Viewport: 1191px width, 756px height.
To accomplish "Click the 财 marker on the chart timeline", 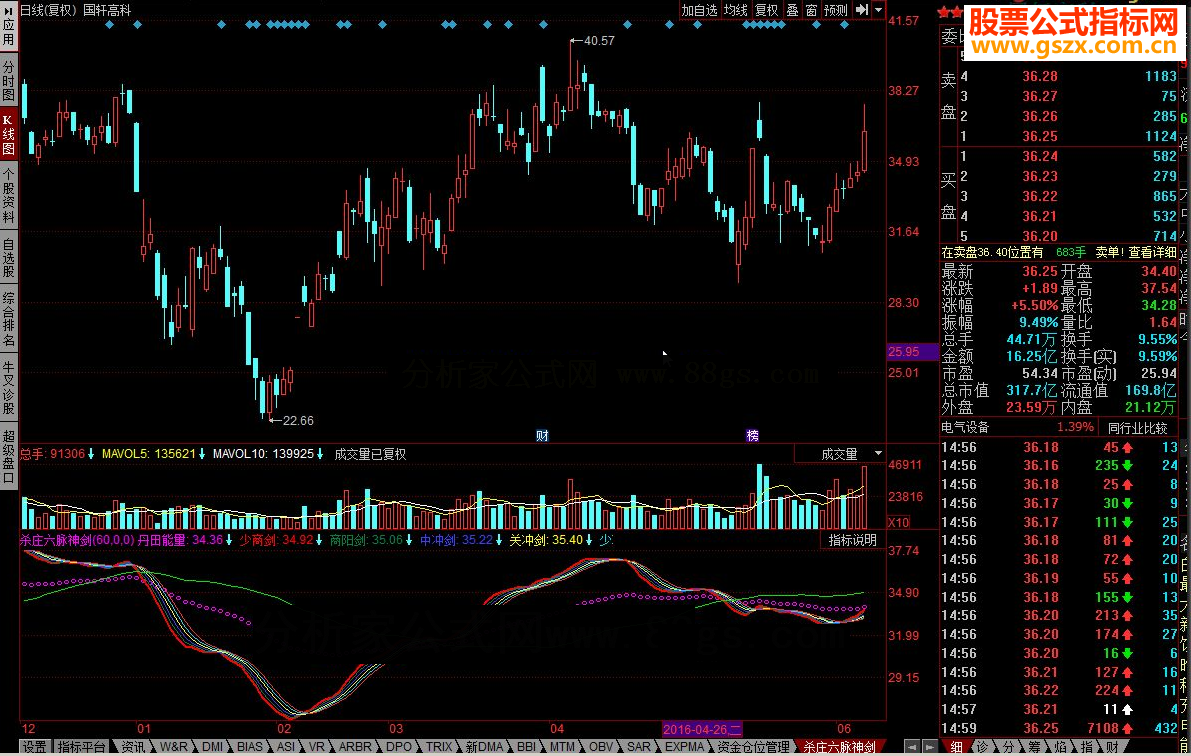I will (542, 435).
